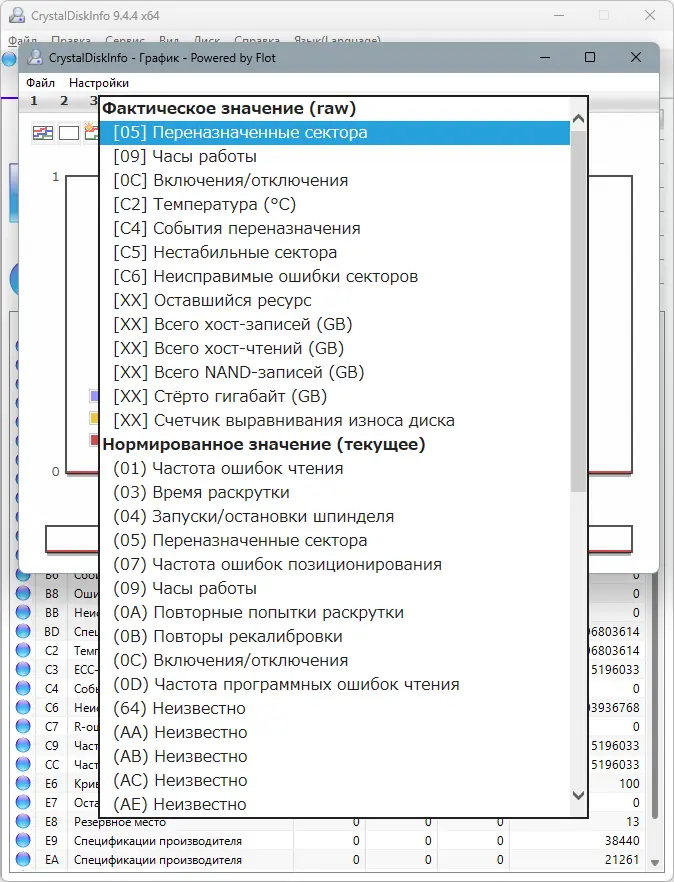
Task: Click the dropdown list scrollbar thumb
Action: [x=578, y=311]
